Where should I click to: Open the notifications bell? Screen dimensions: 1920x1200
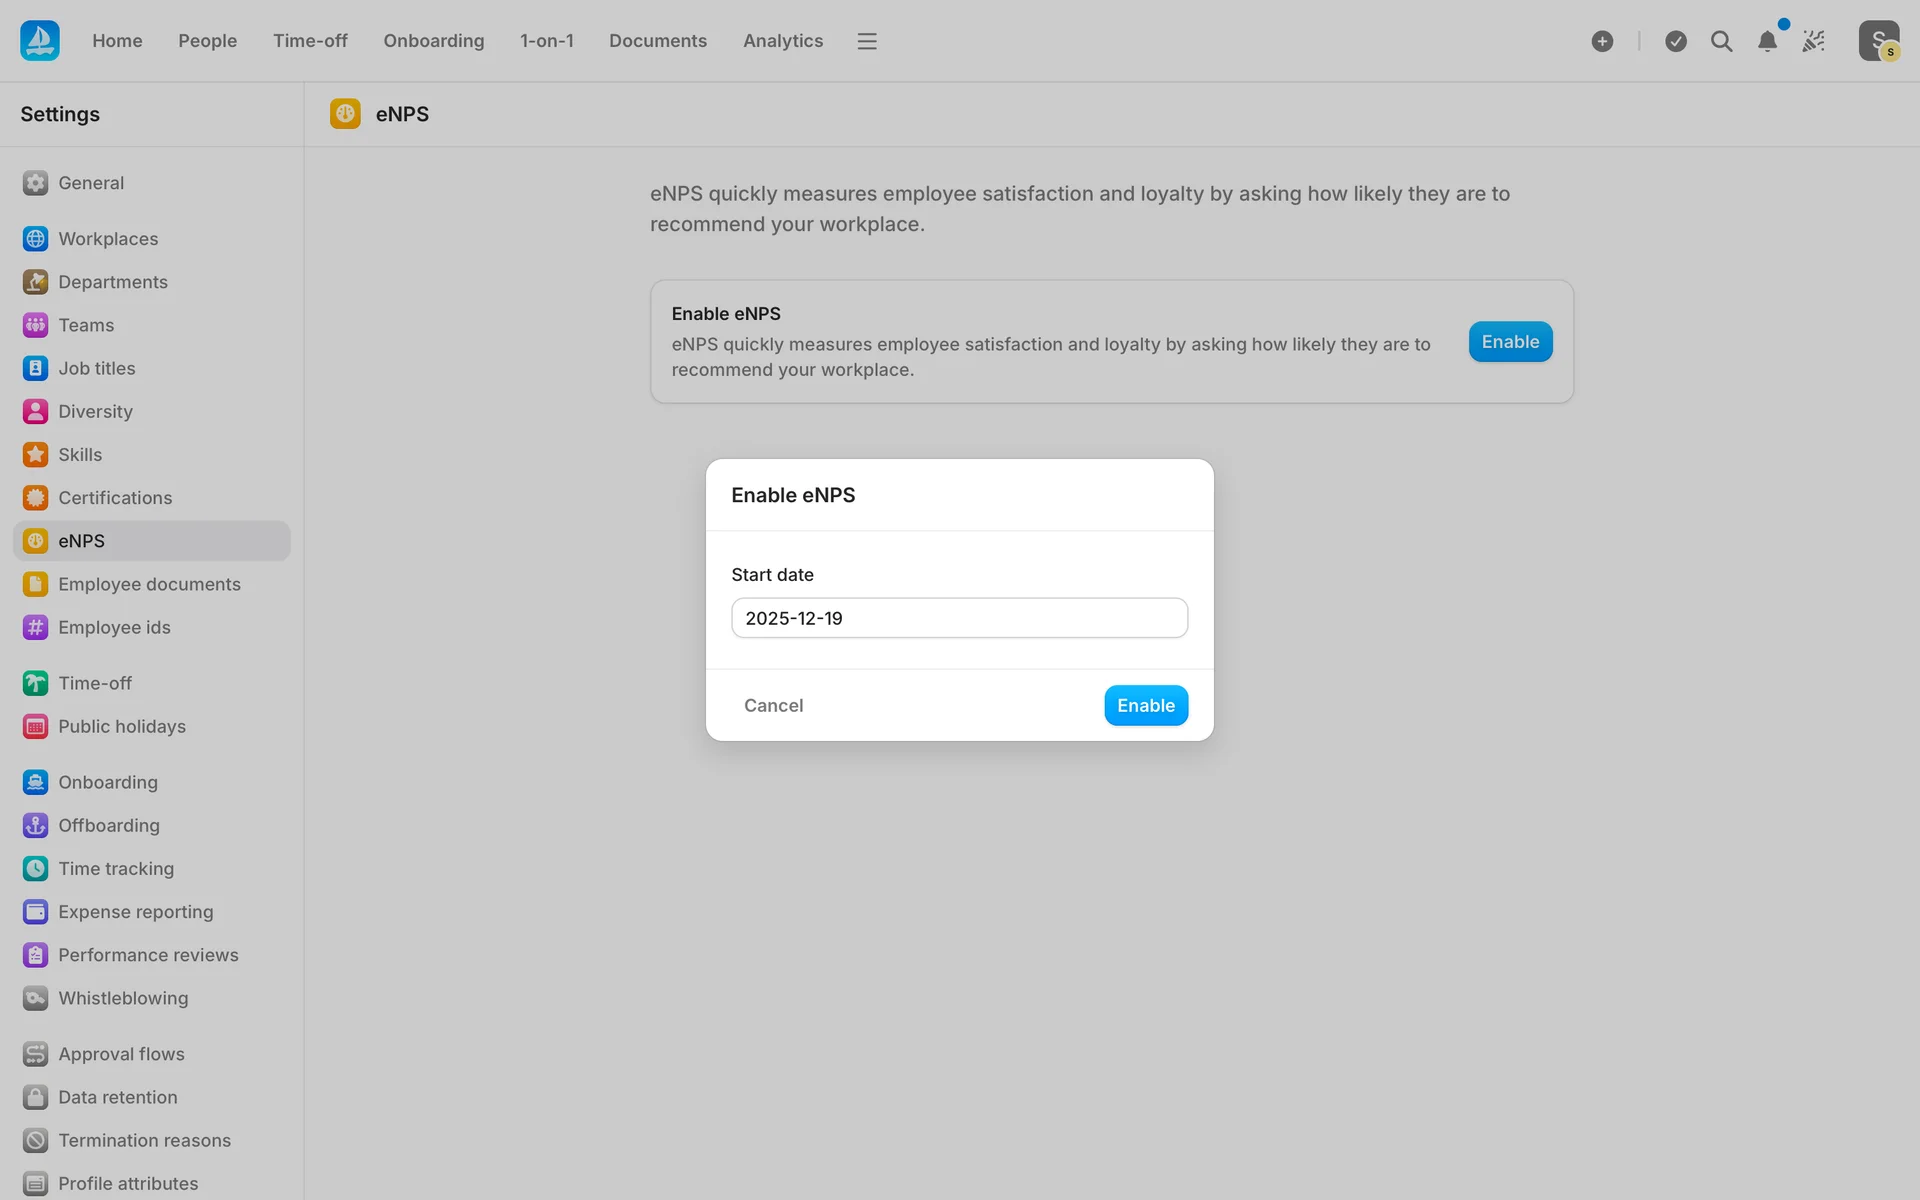click(1767, 41)
